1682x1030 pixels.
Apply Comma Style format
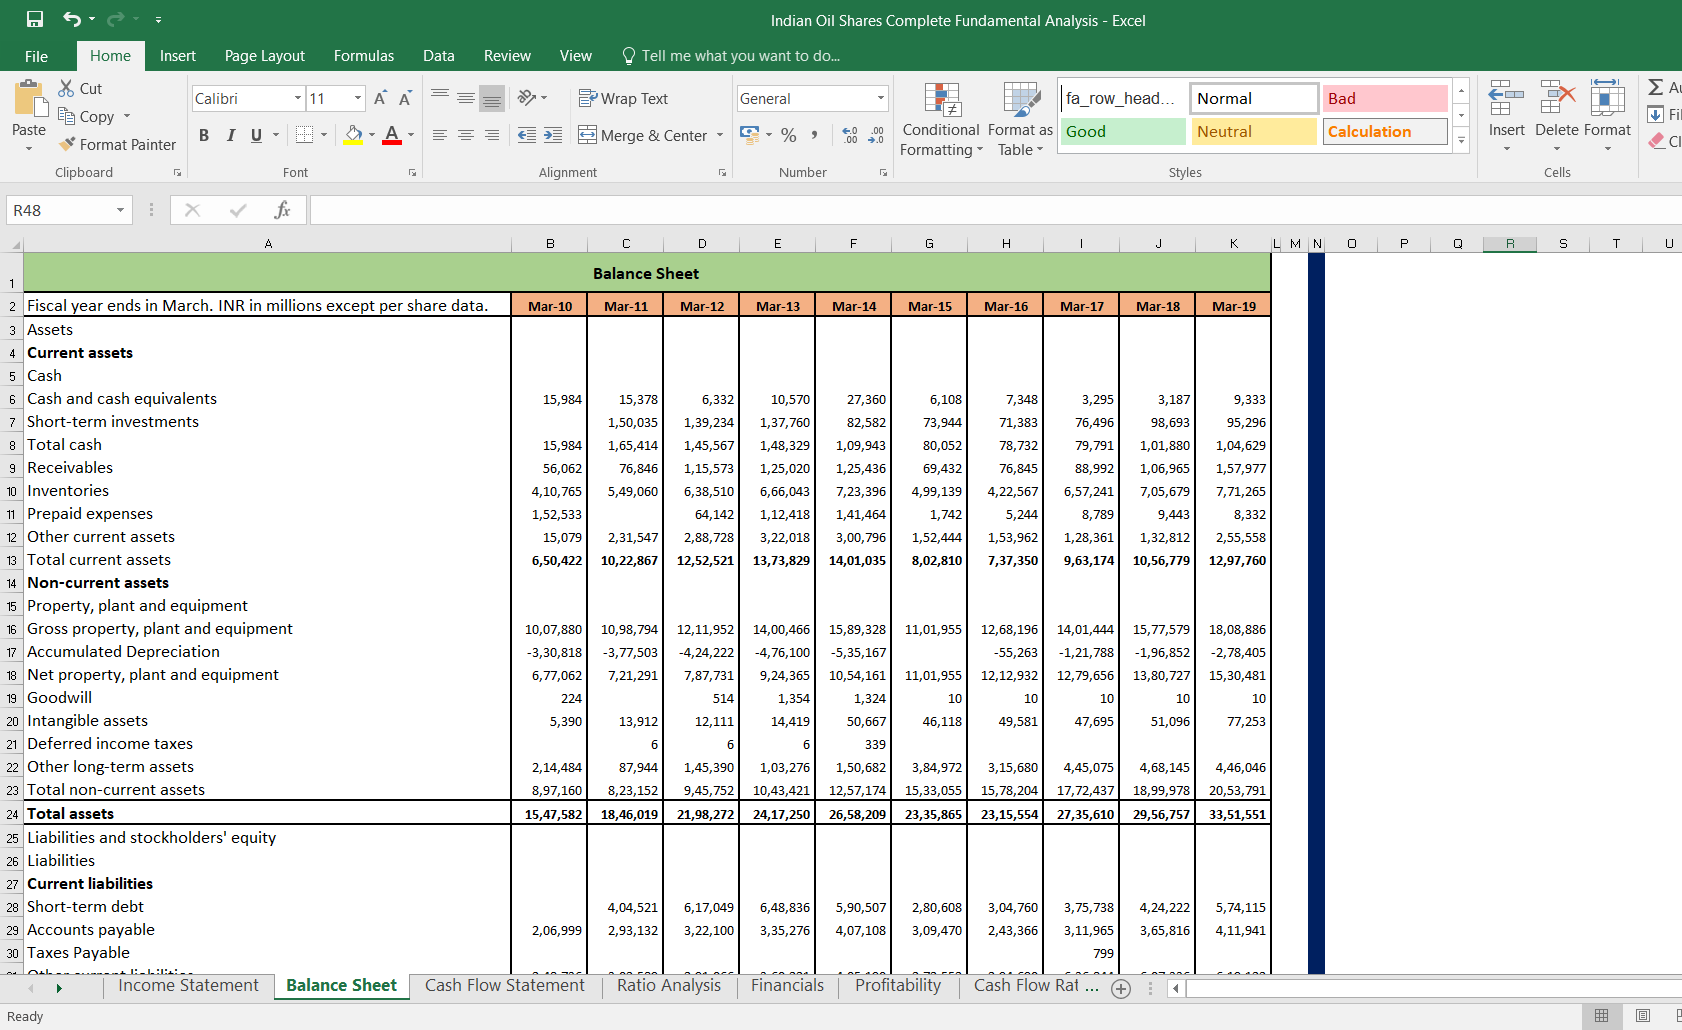tap(815, 135)
